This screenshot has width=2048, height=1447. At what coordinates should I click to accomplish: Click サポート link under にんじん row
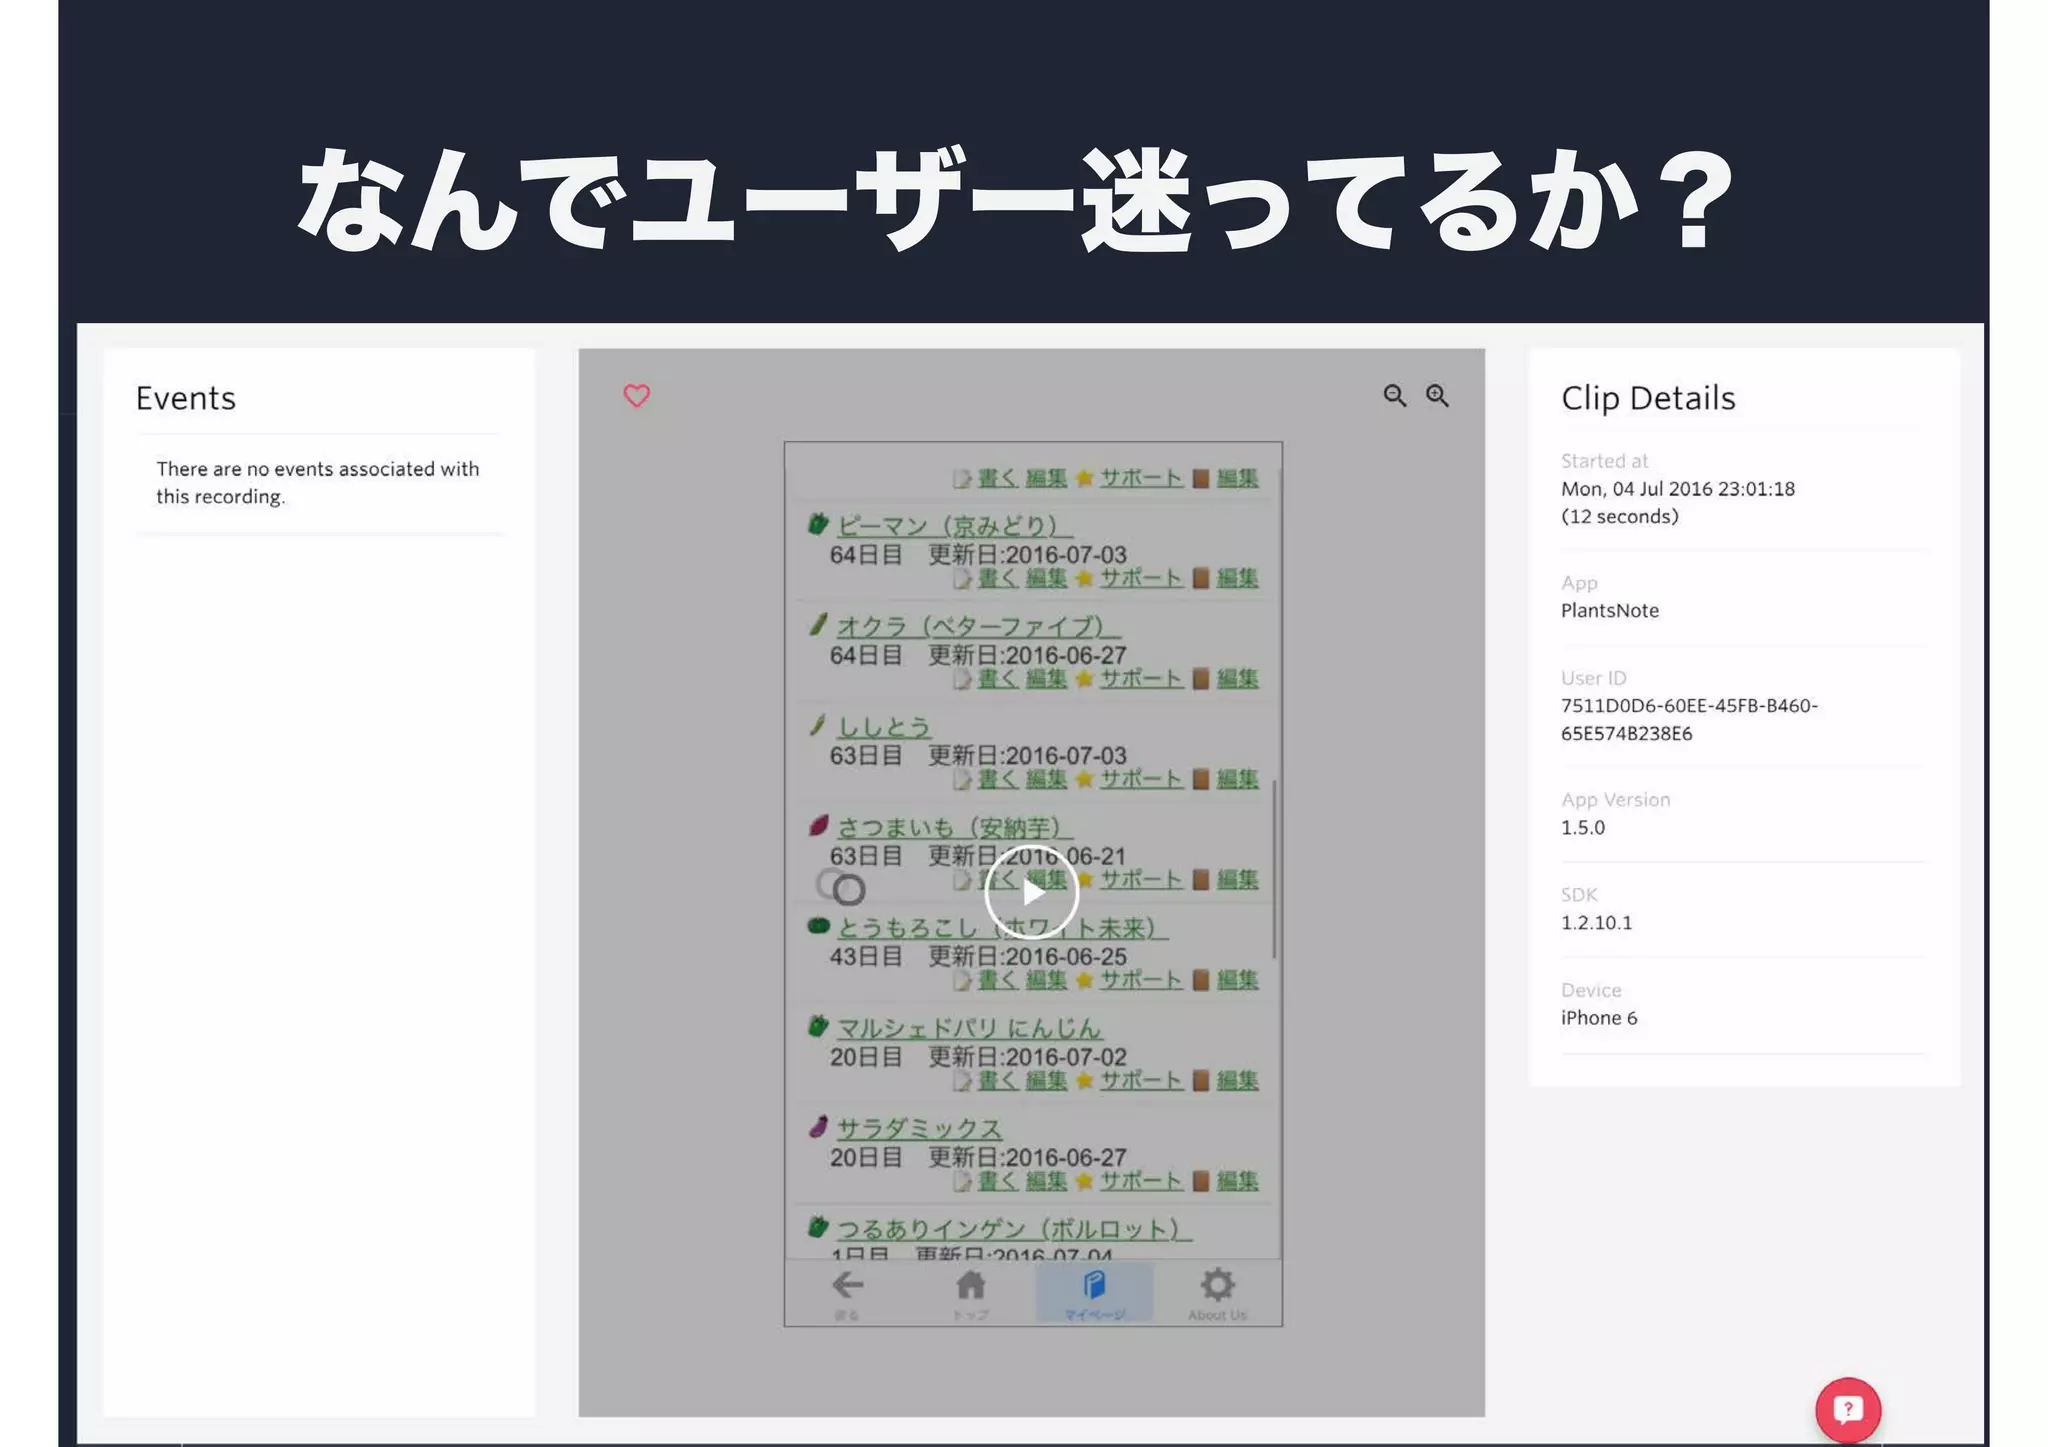click(x=1141, y=1081)
